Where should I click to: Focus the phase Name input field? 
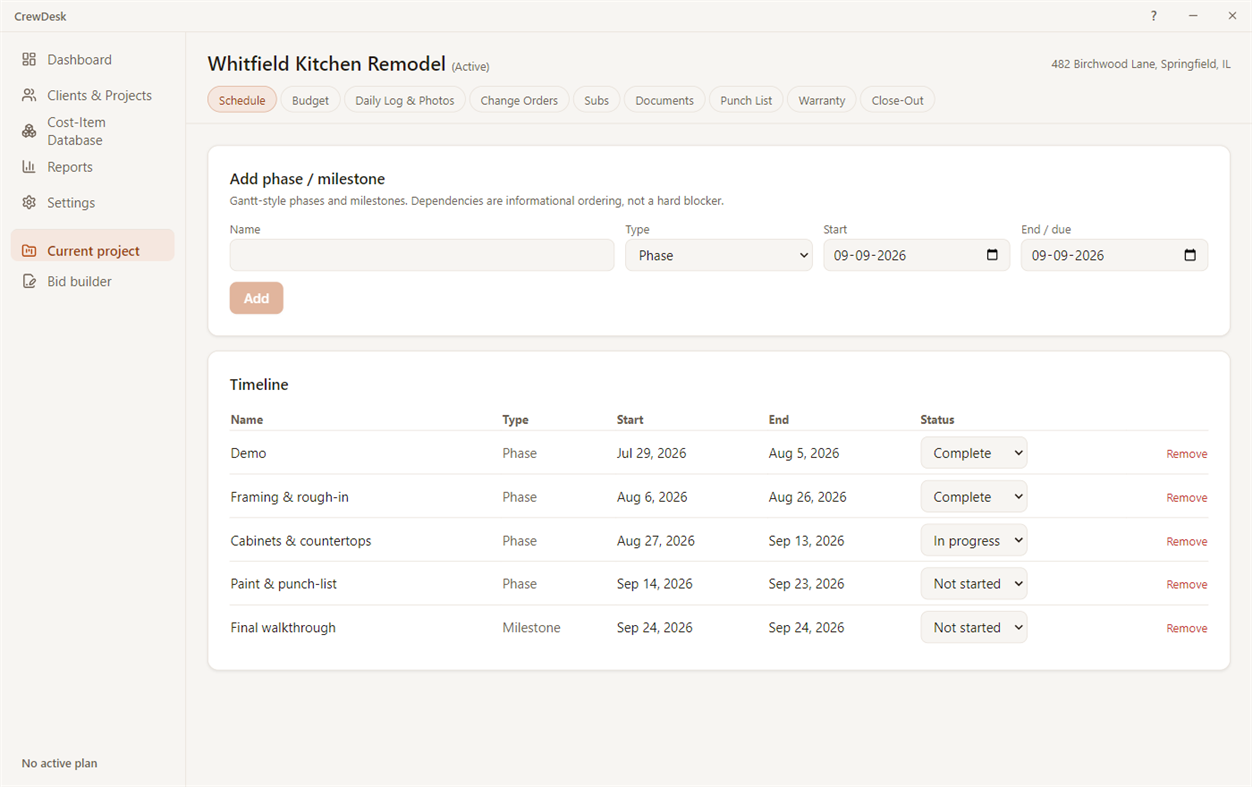tap(422, 255)
